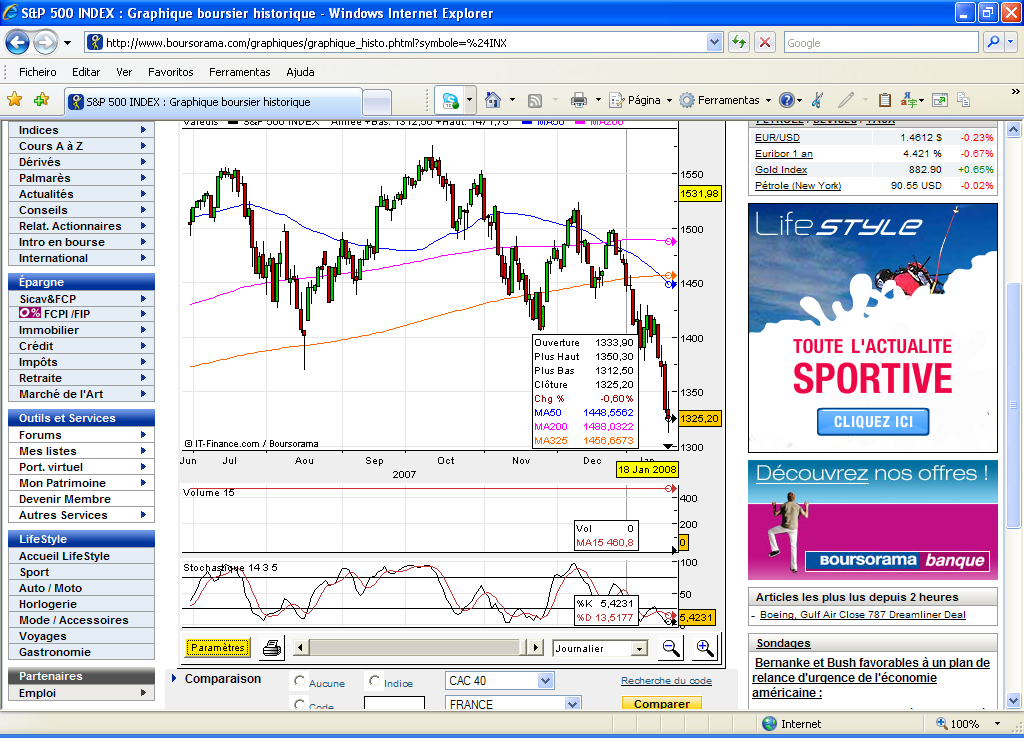Print the chart using printer icon below chart
Image resolution: width=1024 pixels, height=738 pixels.
tap(272, 648)
